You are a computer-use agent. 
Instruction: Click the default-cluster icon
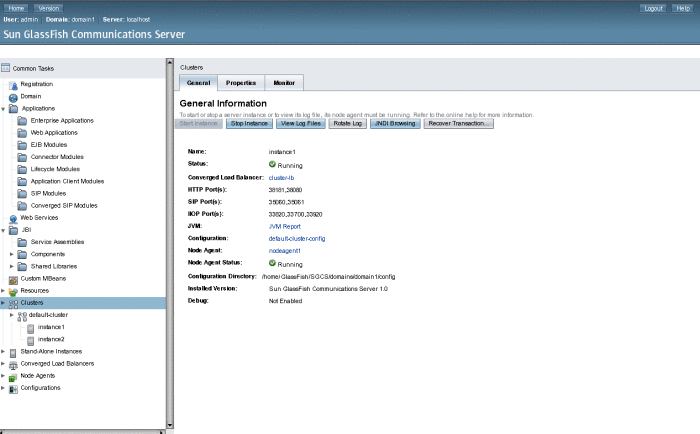pyautogui.click(x=22, y=316)
